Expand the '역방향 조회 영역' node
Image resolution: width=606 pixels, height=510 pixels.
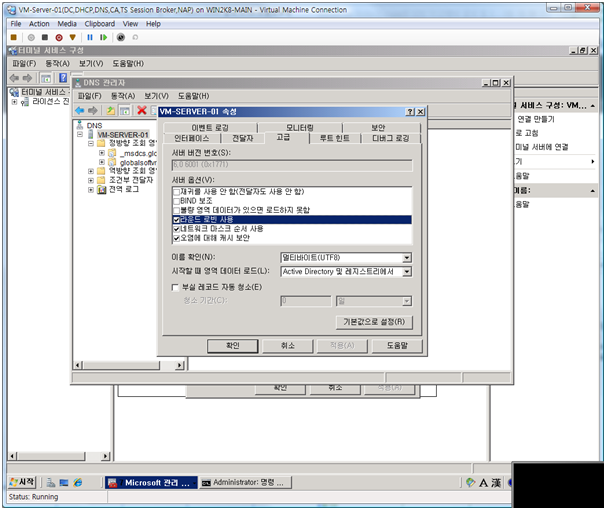(x=91, y=171)
